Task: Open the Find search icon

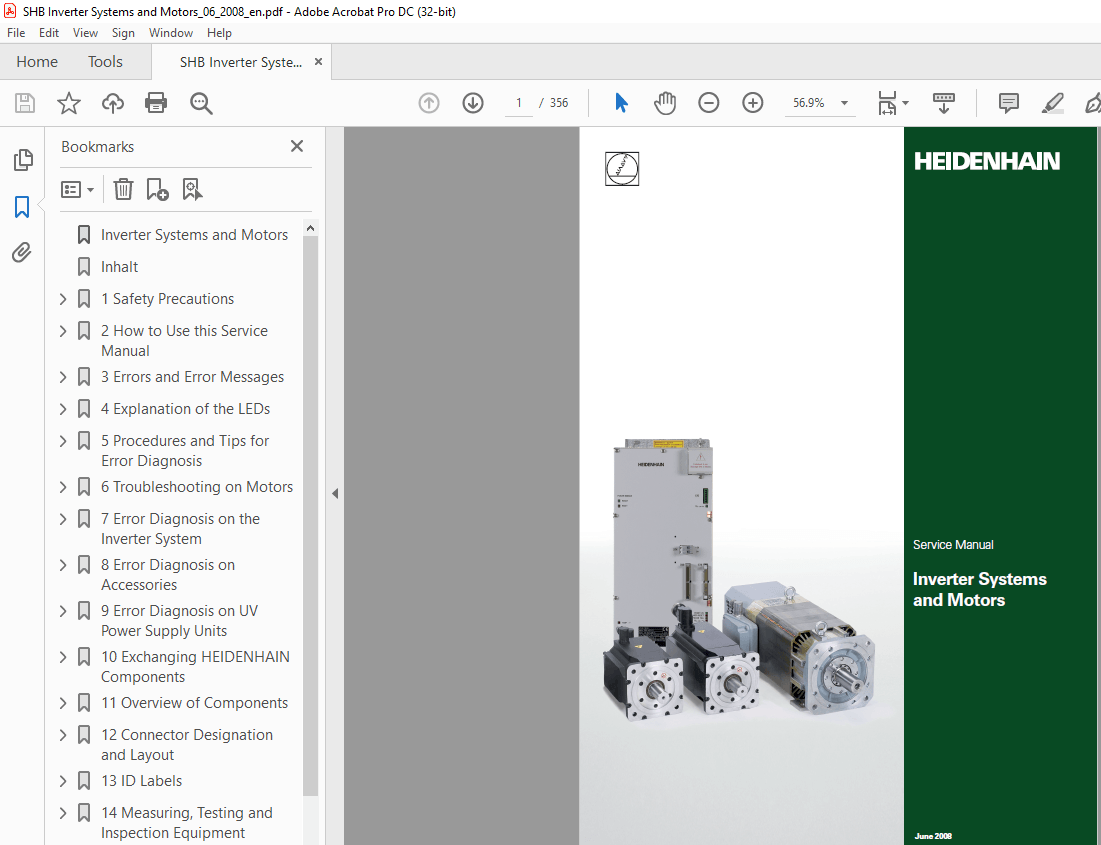Action: point(200,103)
